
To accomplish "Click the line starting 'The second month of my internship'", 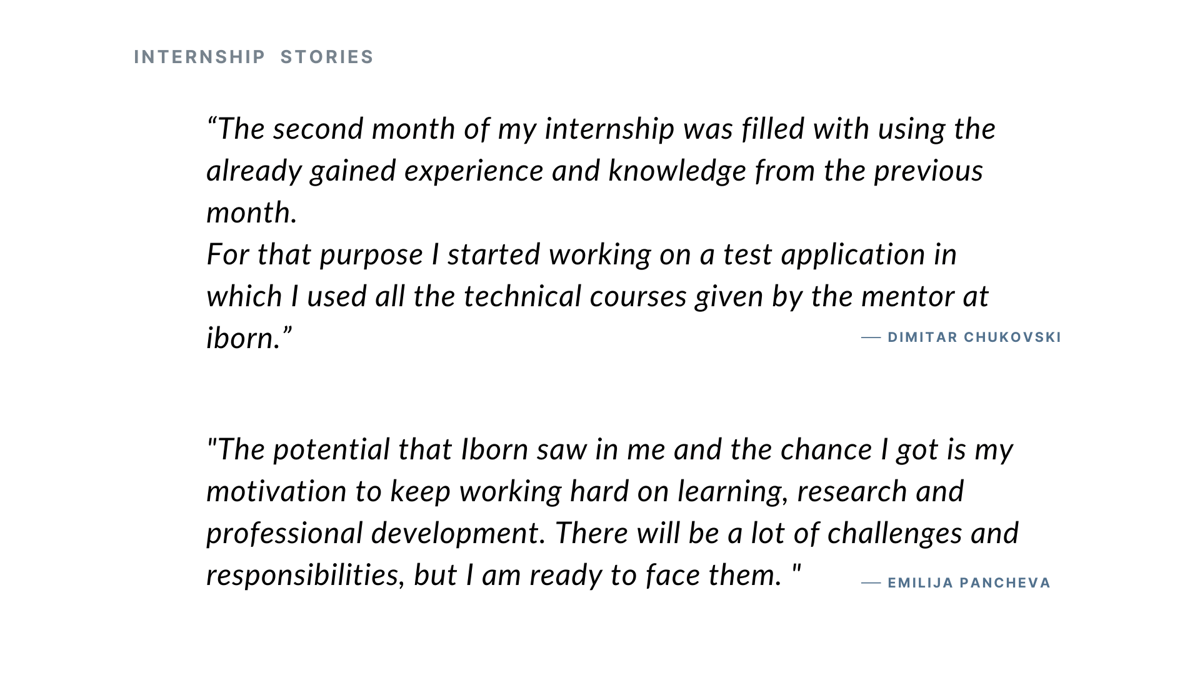I will coord(601,129).
